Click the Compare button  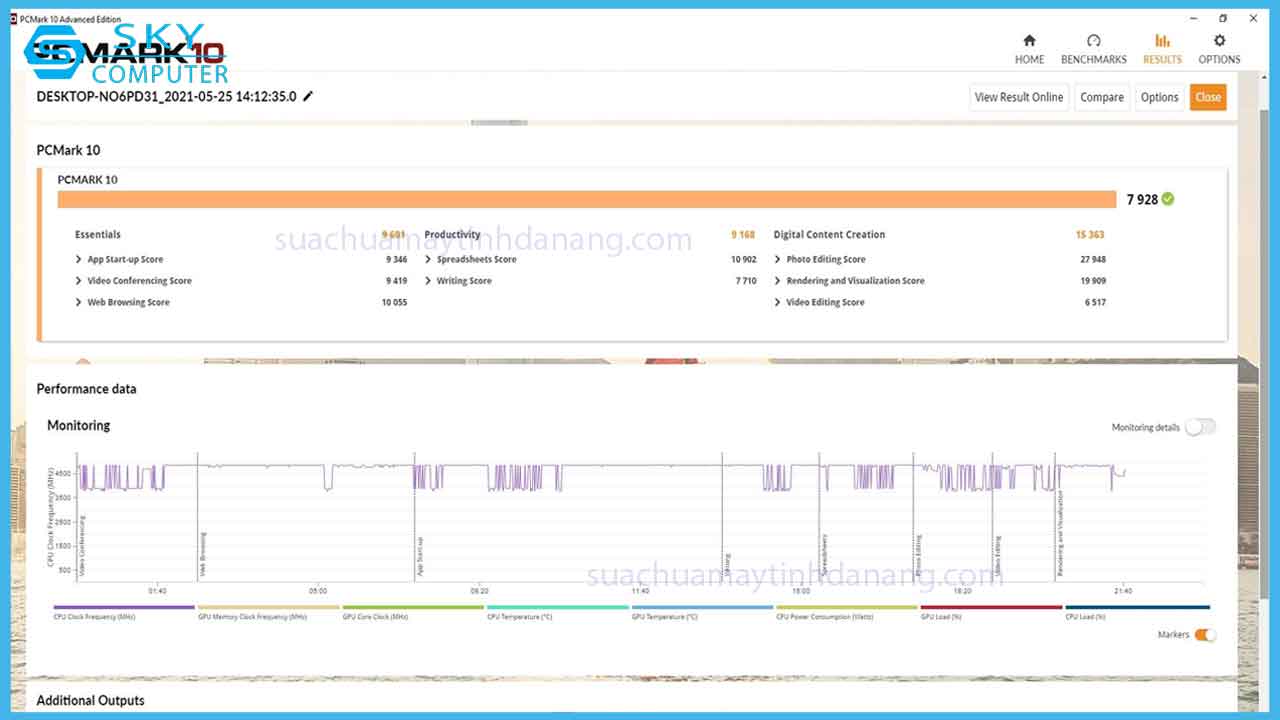click(1102, 97)
